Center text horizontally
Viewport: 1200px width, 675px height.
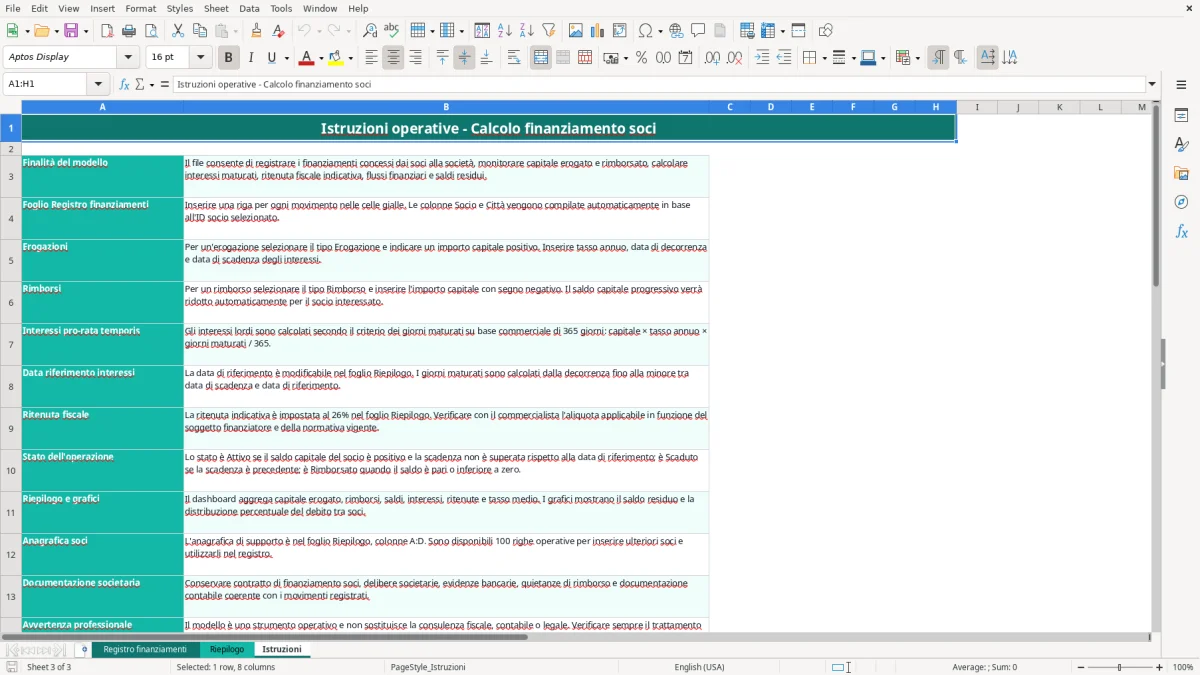393,58
